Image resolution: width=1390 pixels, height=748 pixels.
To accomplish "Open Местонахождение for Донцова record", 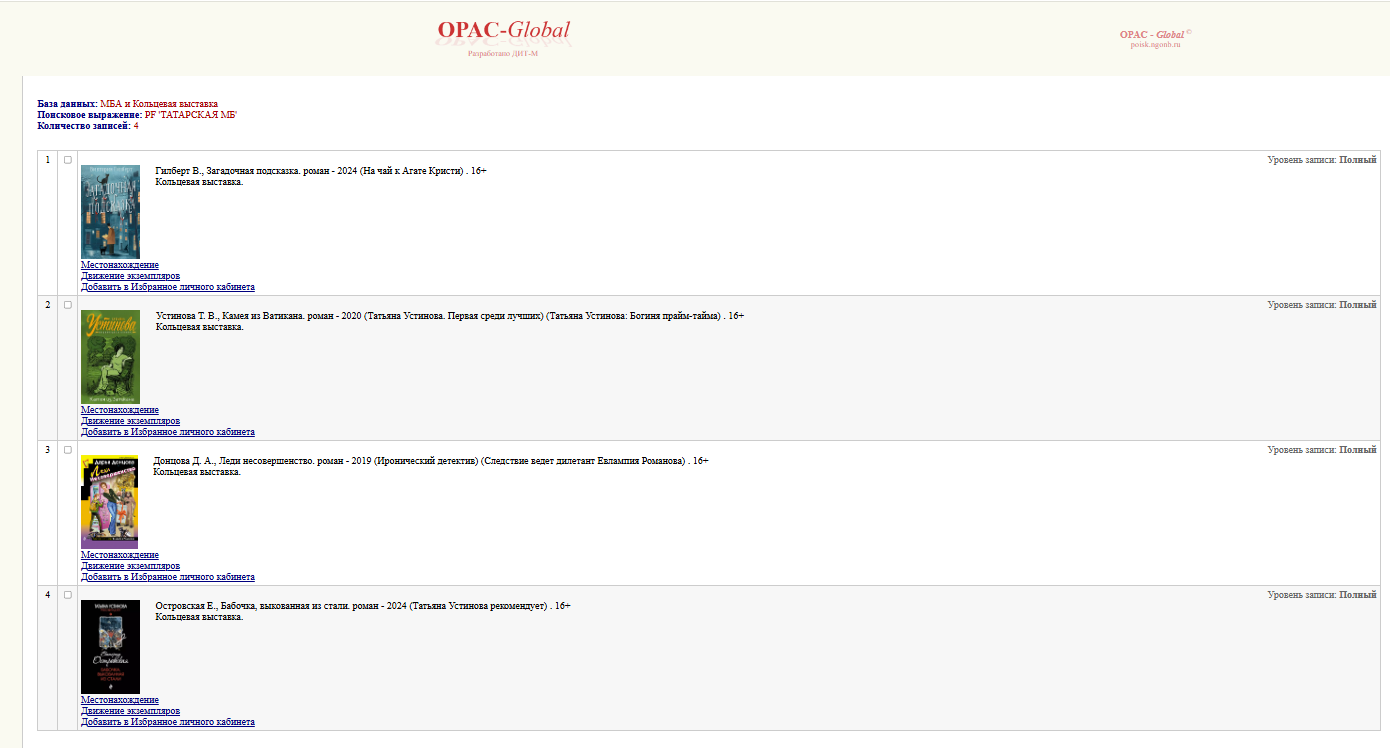I will pyautogui.click(x=119, y=555).
